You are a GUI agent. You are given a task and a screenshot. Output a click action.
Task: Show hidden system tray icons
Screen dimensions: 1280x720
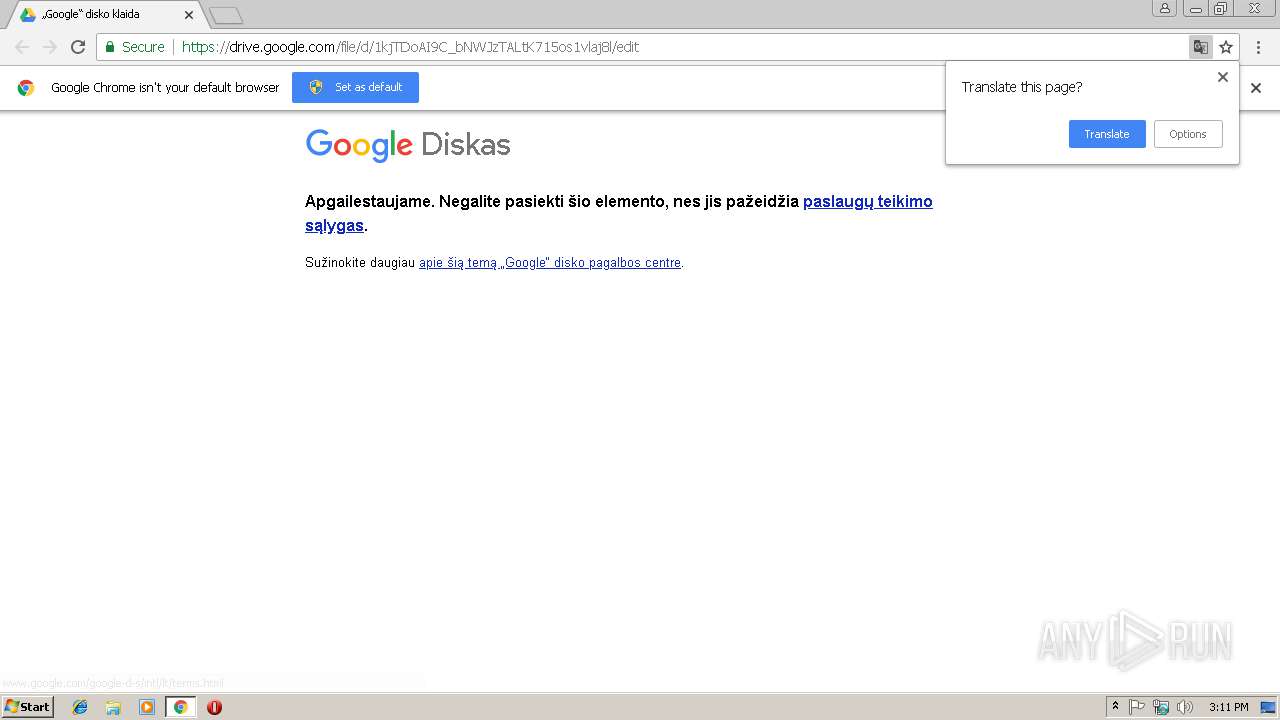click(x=1115, y=707)
